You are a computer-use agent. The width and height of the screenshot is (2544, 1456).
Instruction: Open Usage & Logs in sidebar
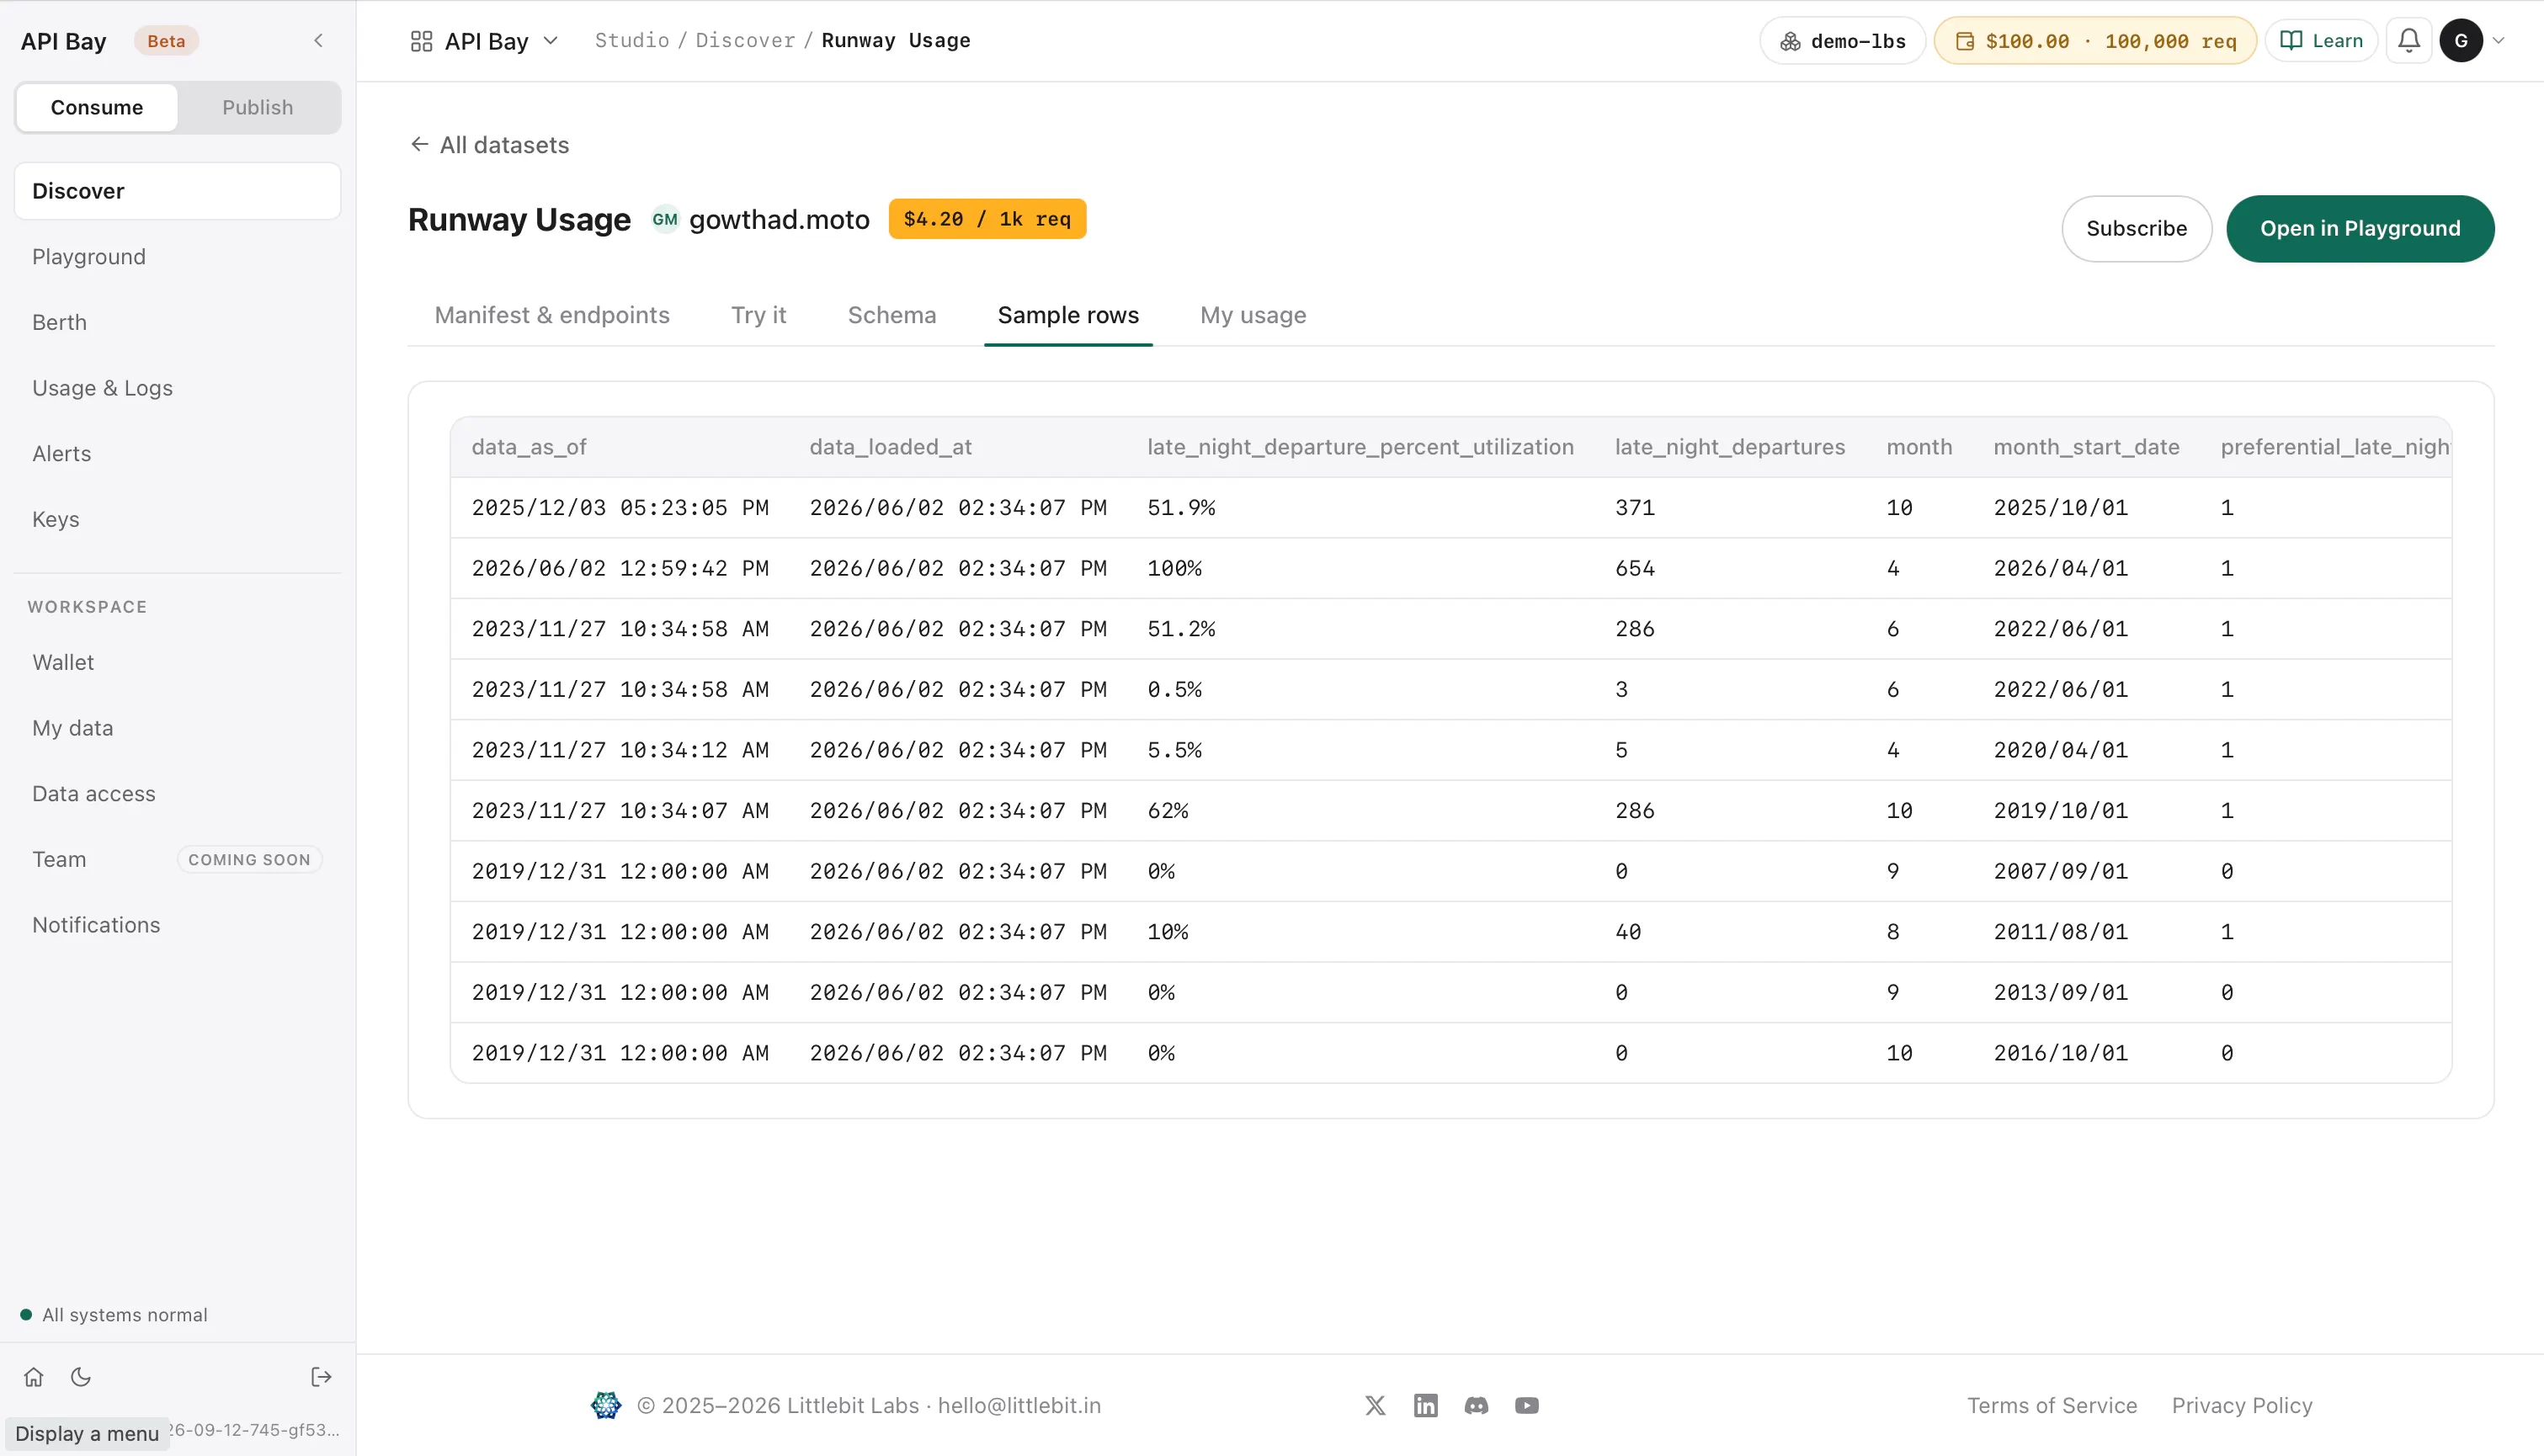[178, 388]
